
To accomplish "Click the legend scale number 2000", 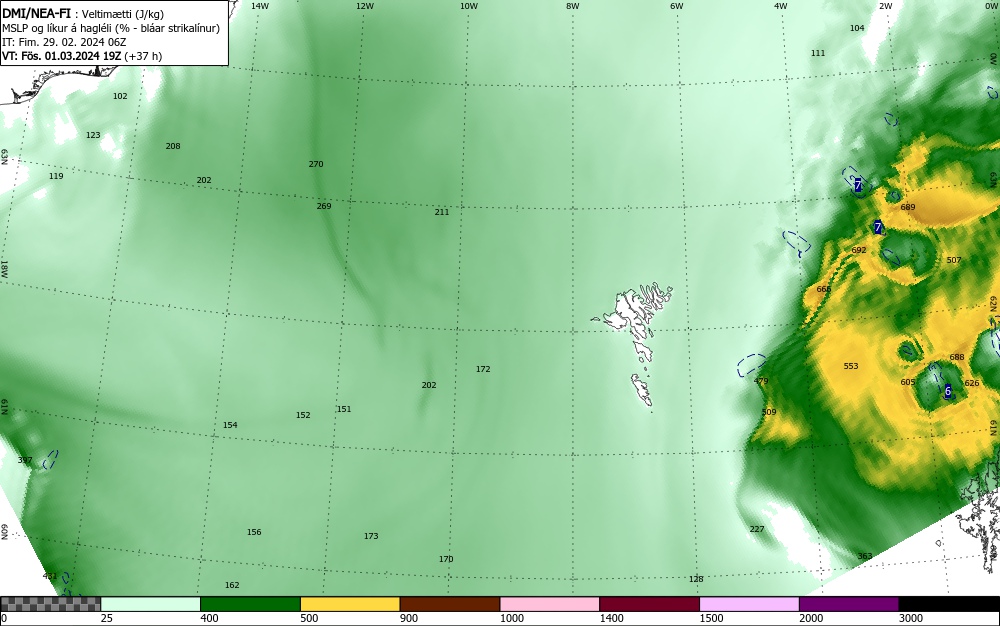I will [x=811, y=618].
